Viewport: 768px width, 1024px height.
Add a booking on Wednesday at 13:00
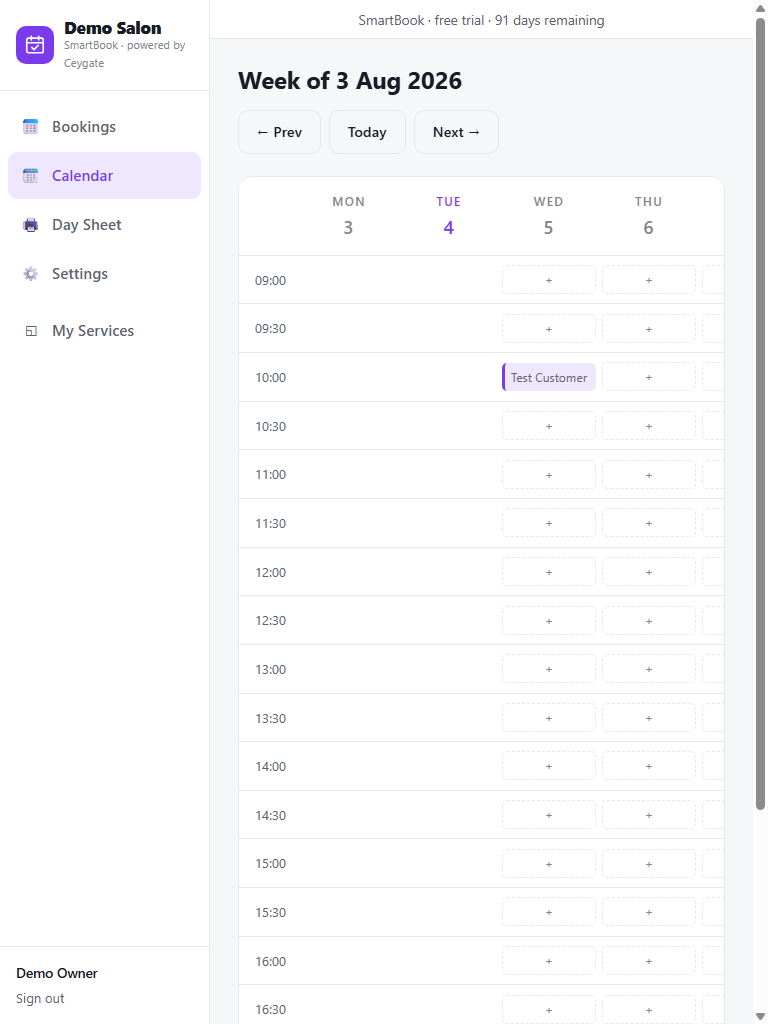tap(549, 669)
